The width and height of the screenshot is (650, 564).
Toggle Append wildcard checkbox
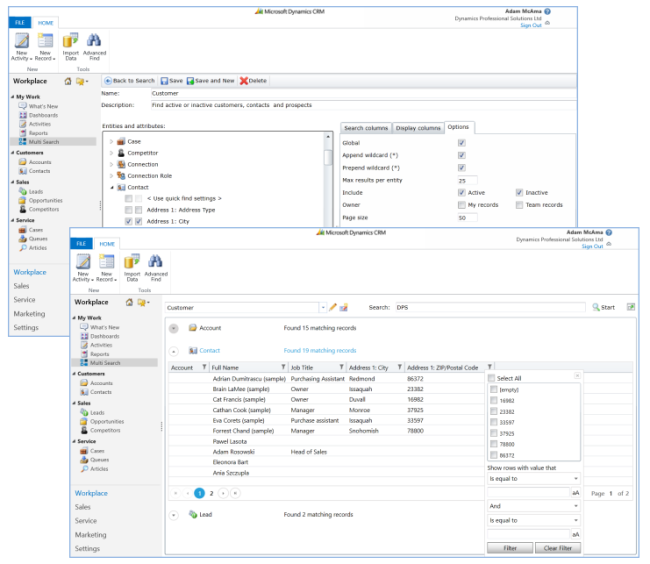[461, 155]
